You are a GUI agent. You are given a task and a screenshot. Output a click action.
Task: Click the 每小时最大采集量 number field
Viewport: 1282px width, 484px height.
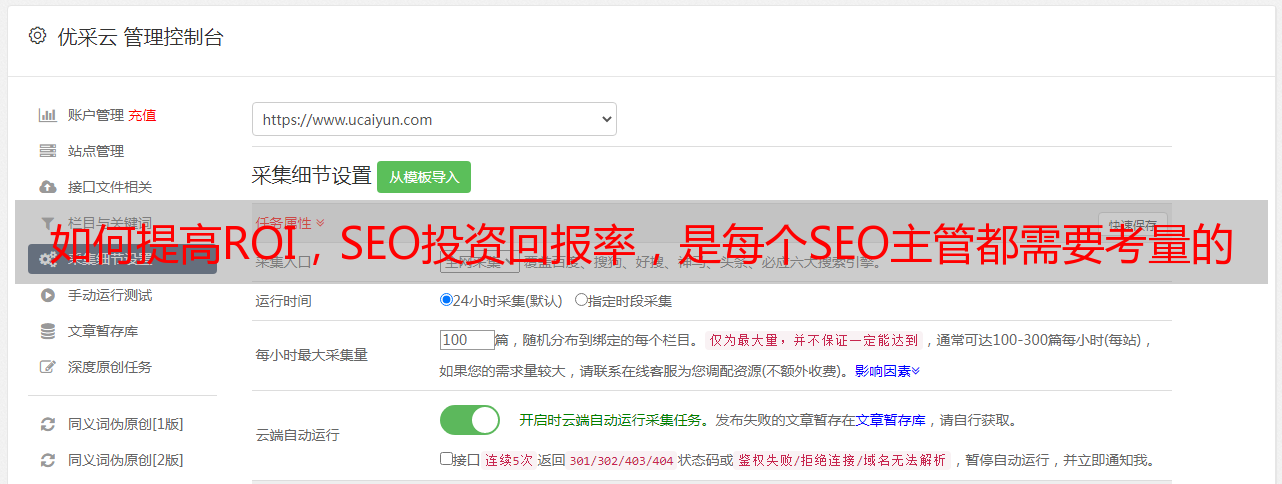(x=467, y=340)
